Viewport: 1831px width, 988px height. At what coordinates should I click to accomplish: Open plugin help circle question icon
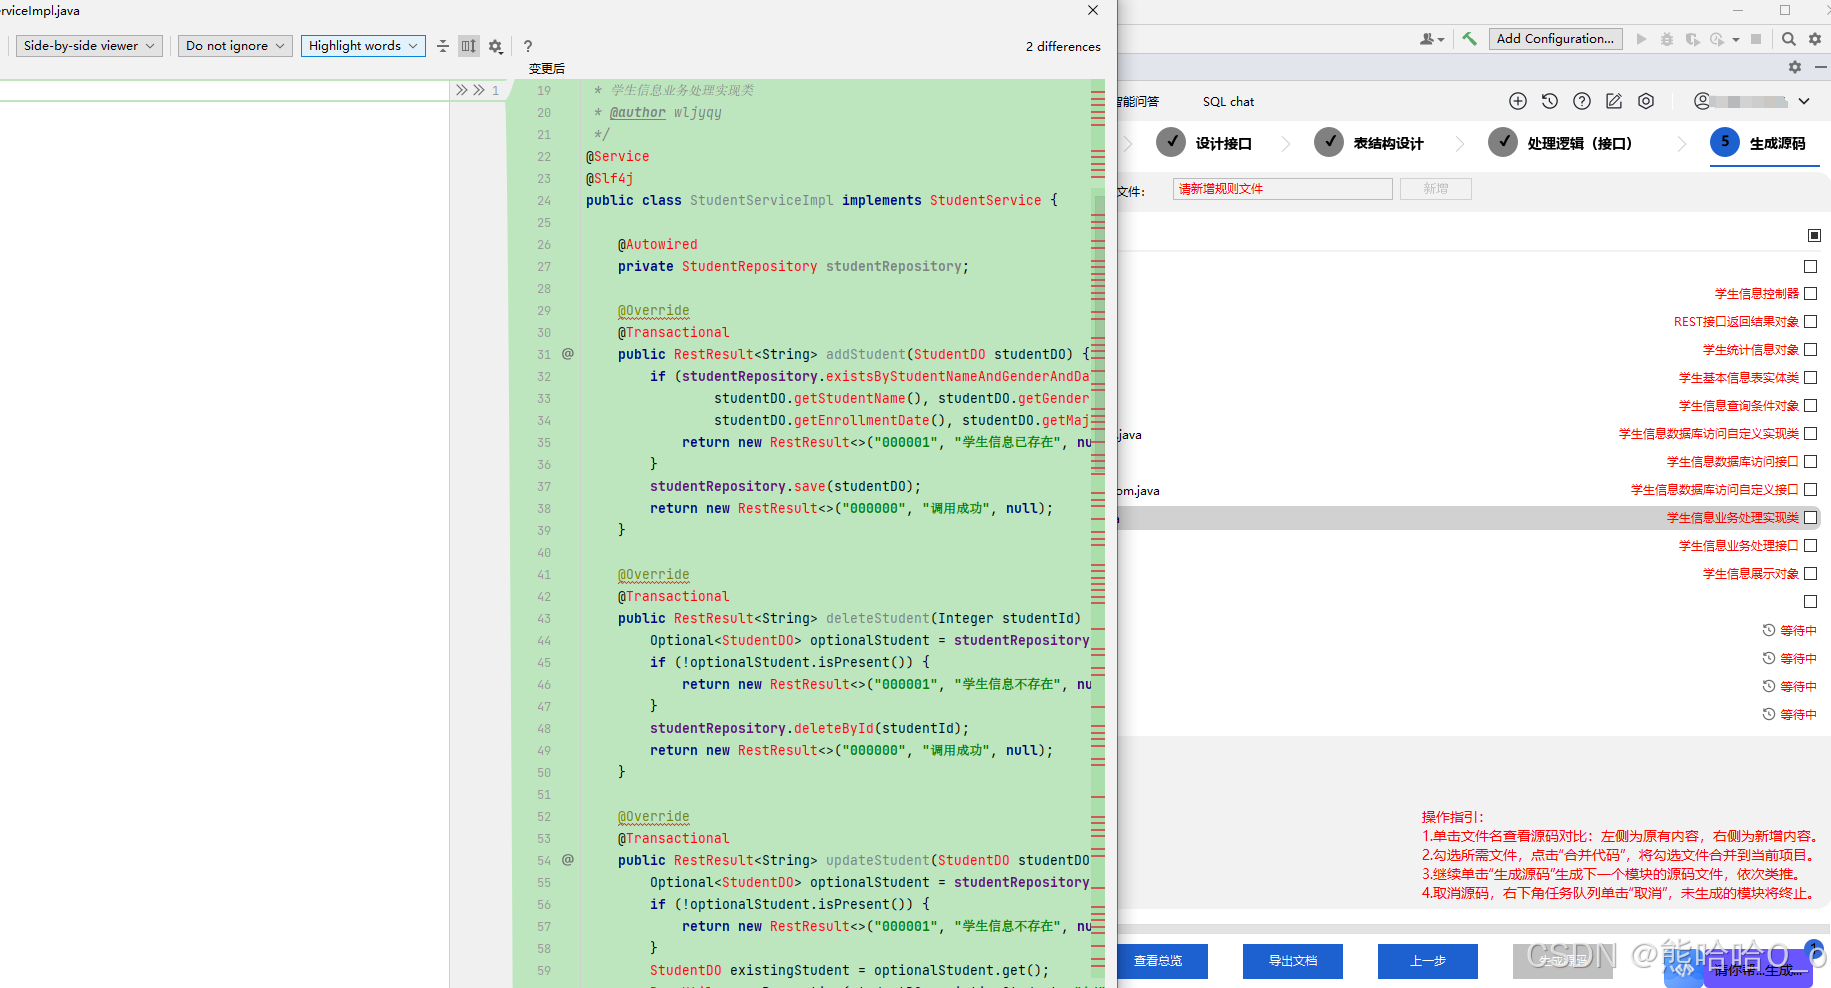pyautogui.click(x=1582, y=101)
